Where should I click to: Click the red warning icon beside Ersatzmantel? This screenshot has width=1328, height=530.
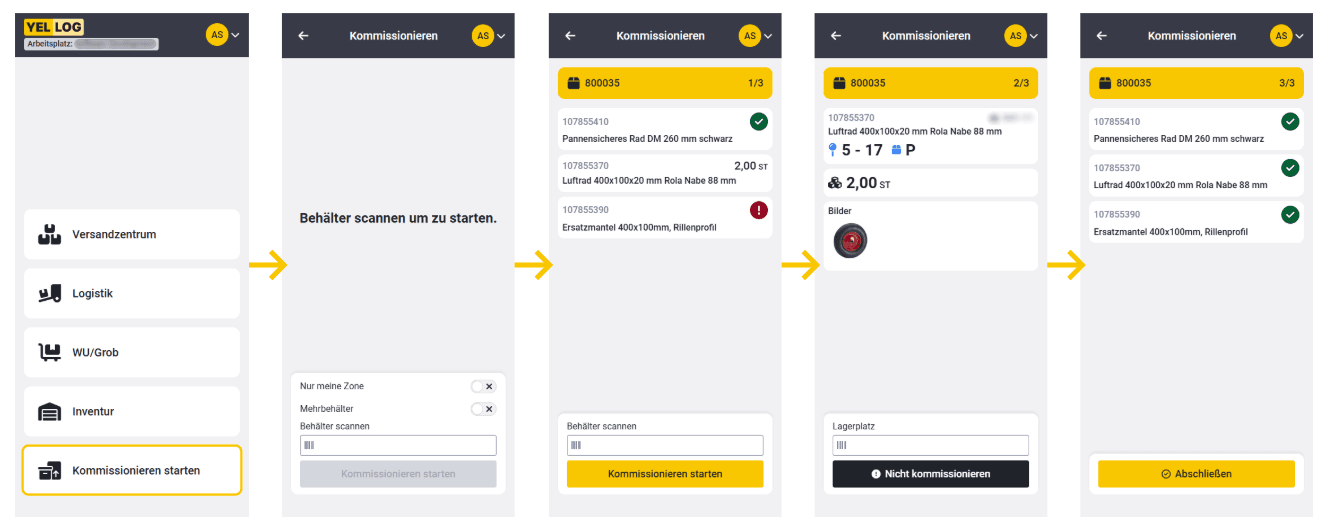pyautogui.click(x=759, y=210)
